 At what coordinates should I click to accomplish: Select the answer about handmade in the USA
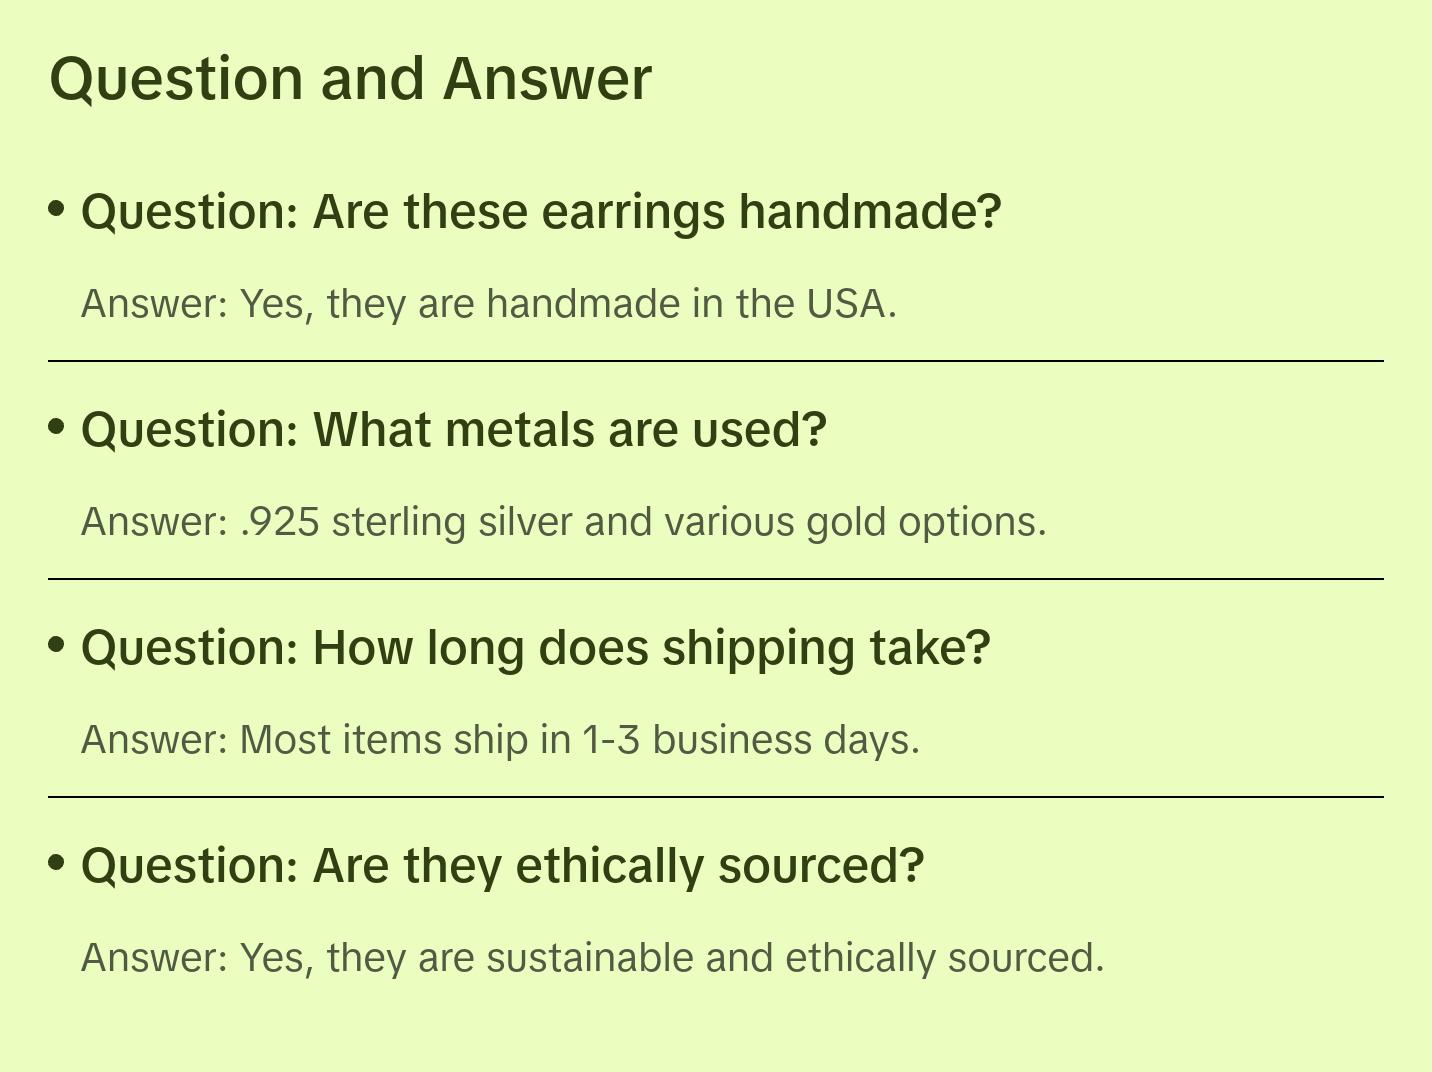tap(489, 304)
